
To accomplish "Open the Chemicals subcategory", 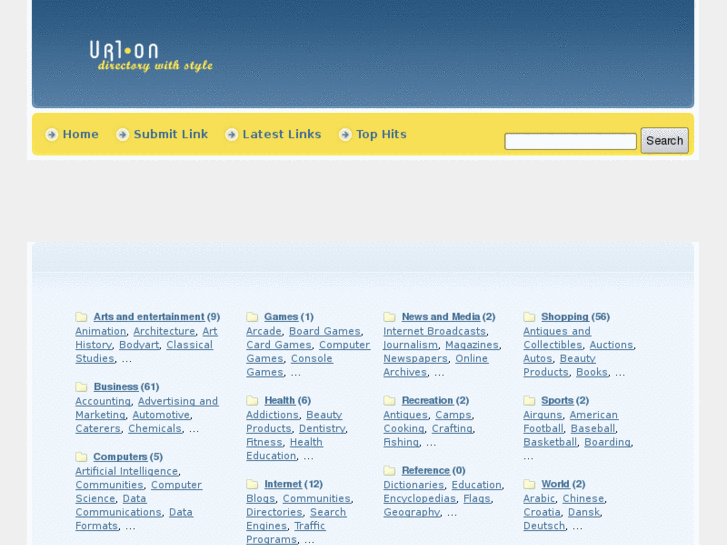I will point(155,429).
